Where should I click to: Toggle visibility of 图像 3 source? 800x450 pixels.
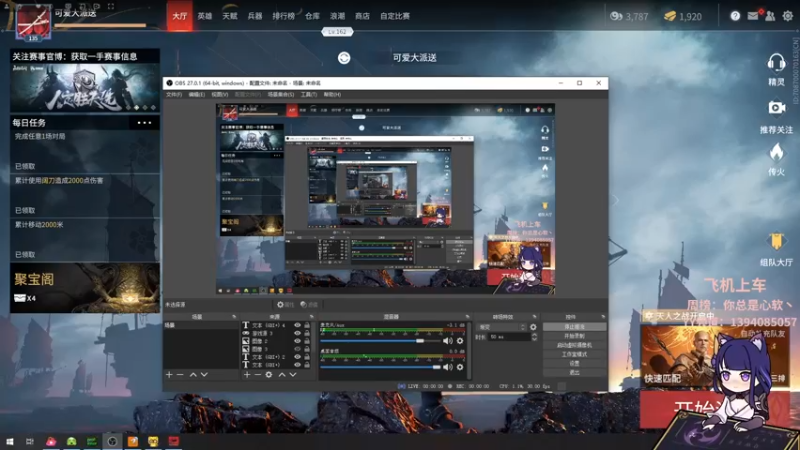pyautogui.click(x=297, y=349)
